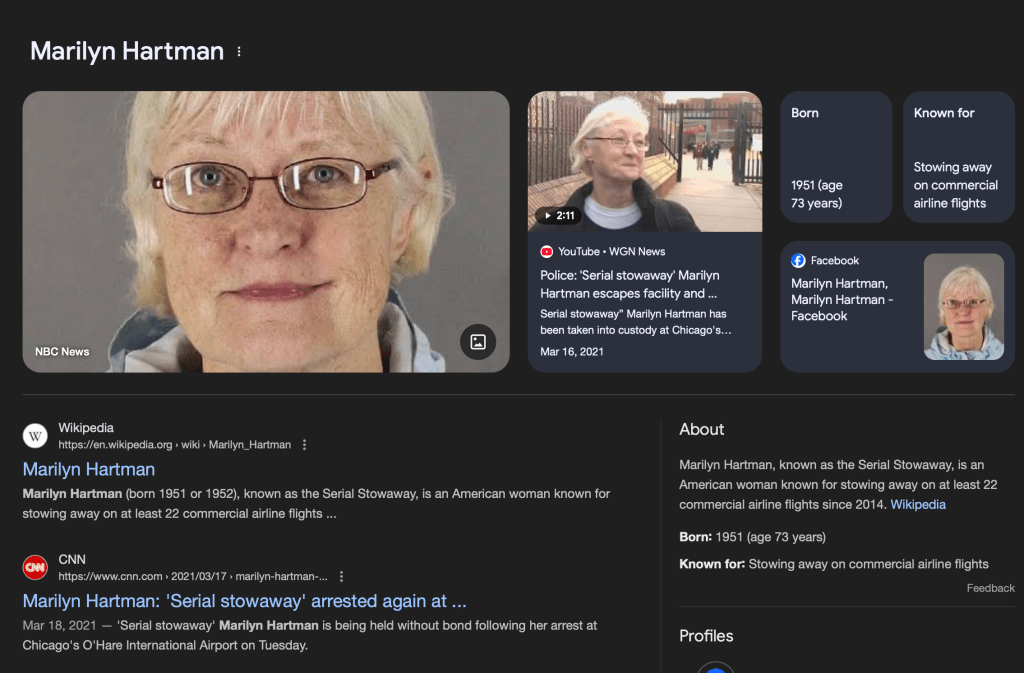Select the Born 1951 info card
The image size is (1024, 673).
pos(836,157)
